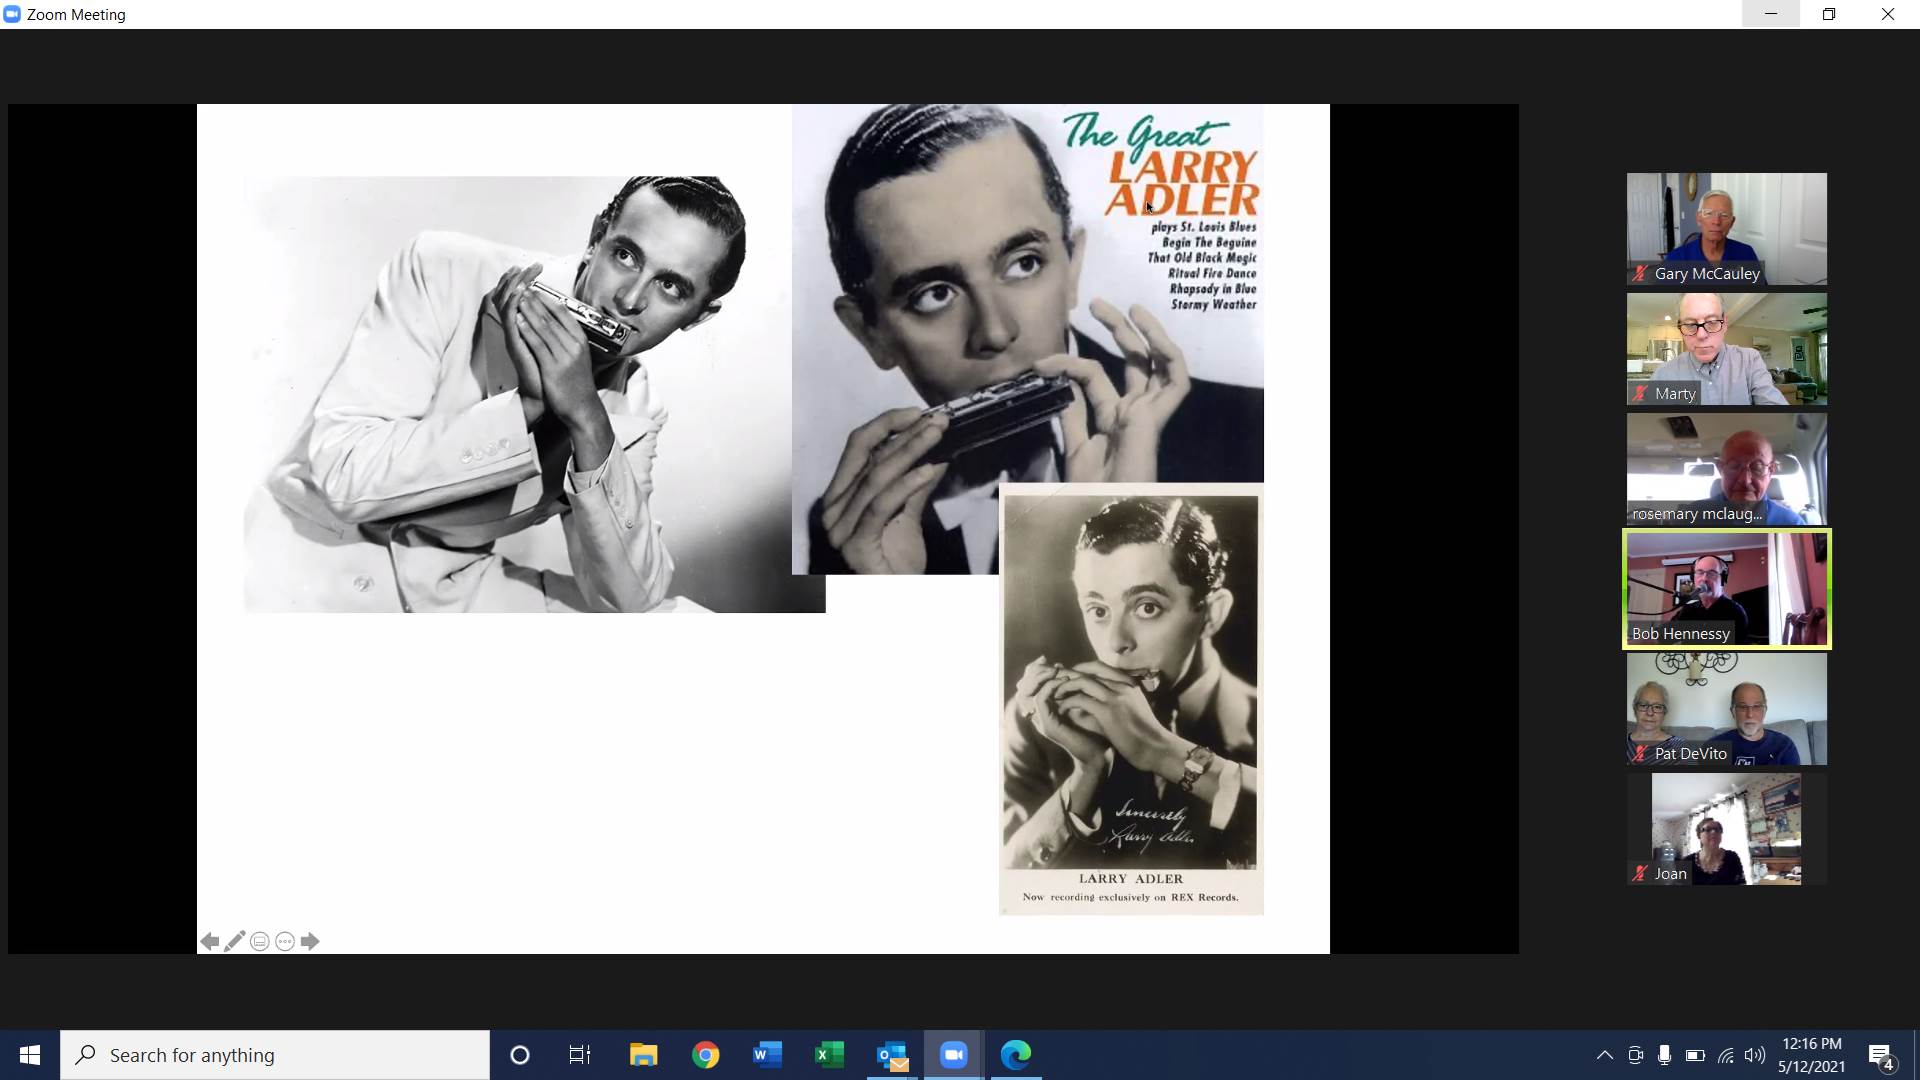1920x1080 pixels.
Task: Select Pat DeVito's video thumbnail
Action: click(1726, 709)
